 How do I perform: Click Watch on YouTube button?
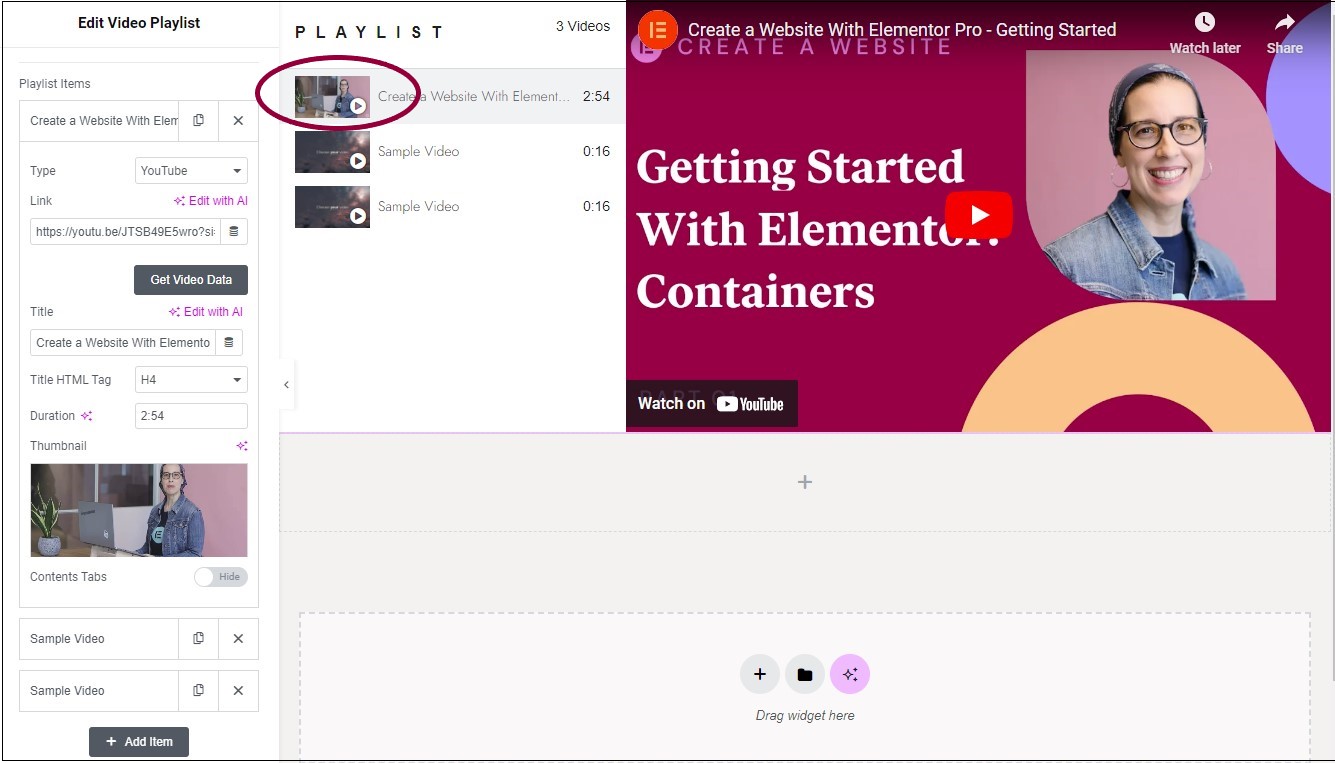pyautogui.click(x=711, y=404)
